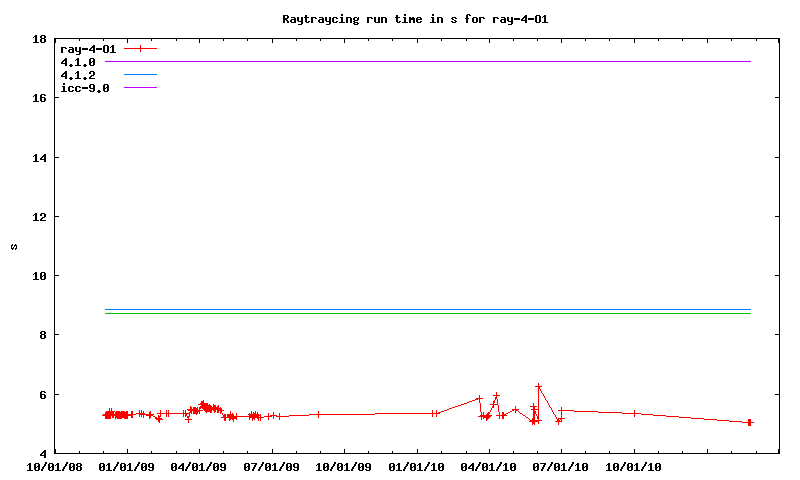Click the 's' y-axis unit label

coord(13,246)
